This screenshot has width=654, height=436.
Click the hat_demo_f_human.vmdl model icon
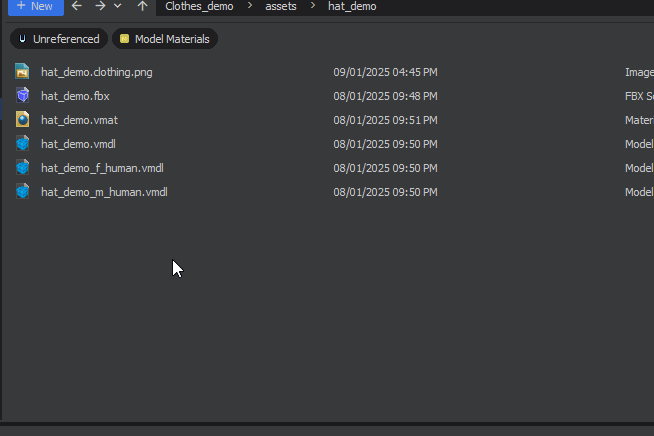coord(23,167)
